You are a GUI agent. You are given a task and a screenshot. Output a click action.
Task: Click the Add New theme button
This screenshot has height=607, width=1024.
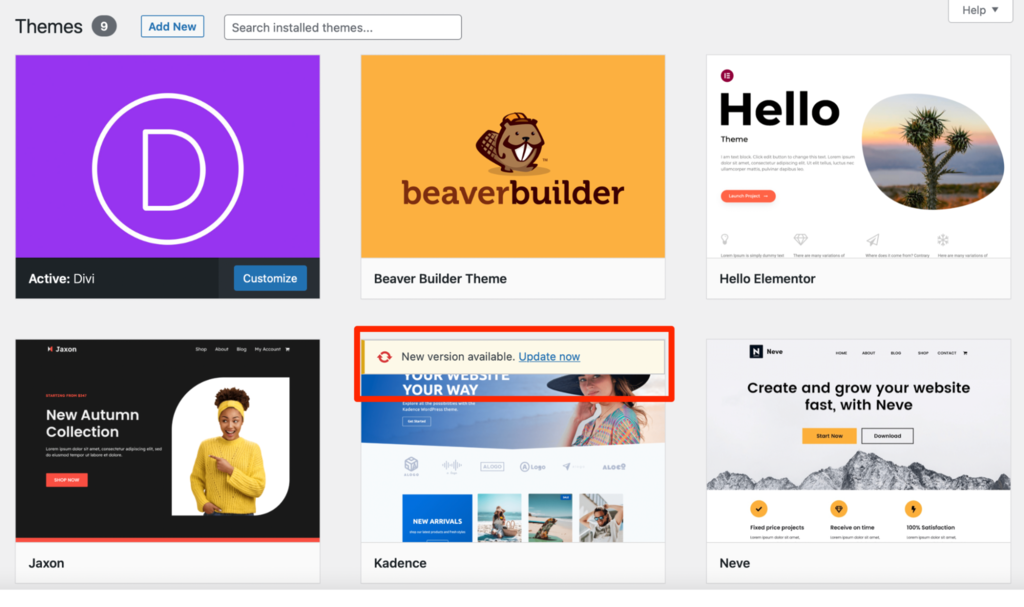tap(171, 26)
